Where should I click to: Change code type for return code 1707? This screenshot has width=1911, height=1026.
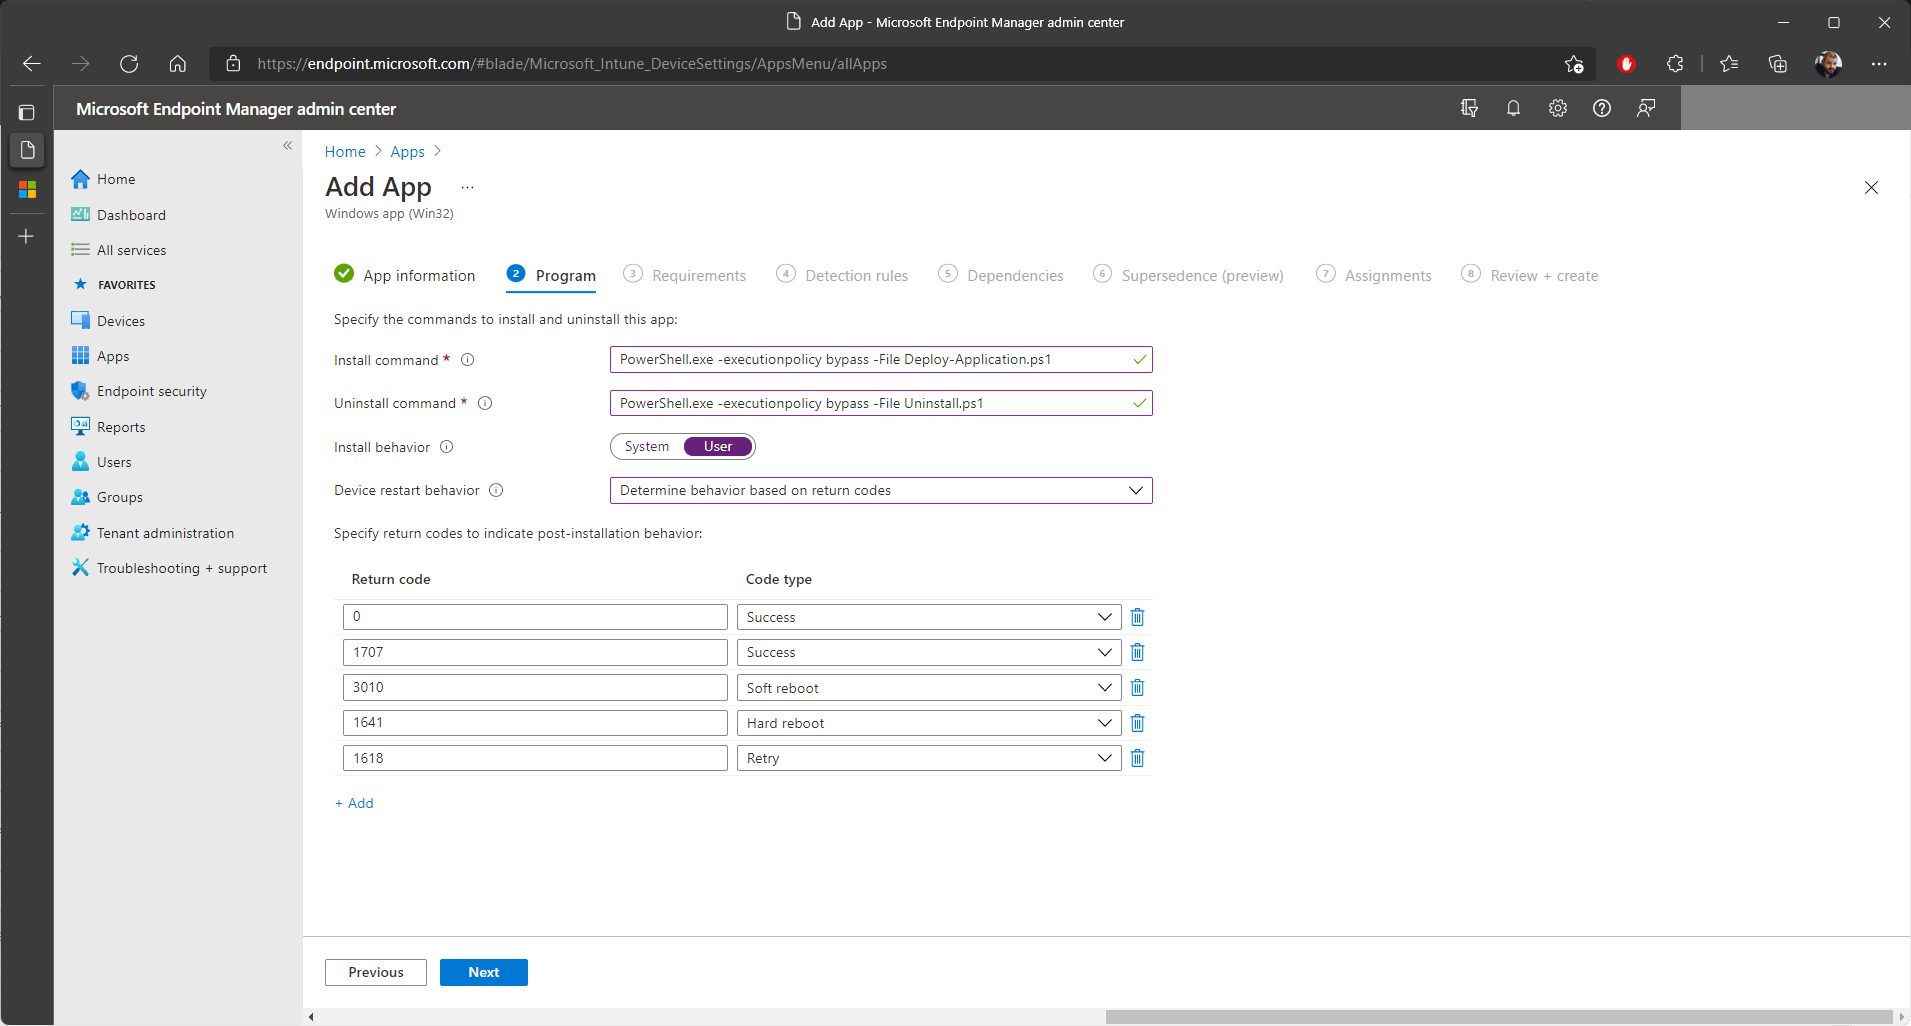pos(929,652)
